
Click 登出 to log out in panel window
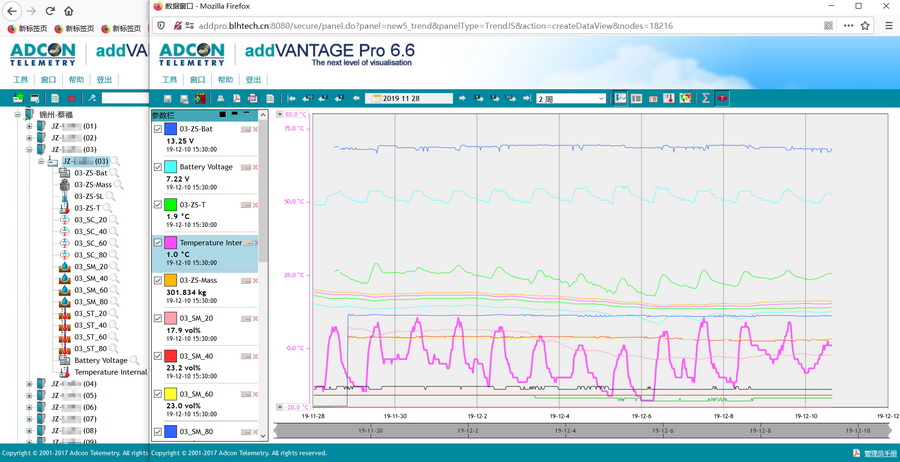253,80
